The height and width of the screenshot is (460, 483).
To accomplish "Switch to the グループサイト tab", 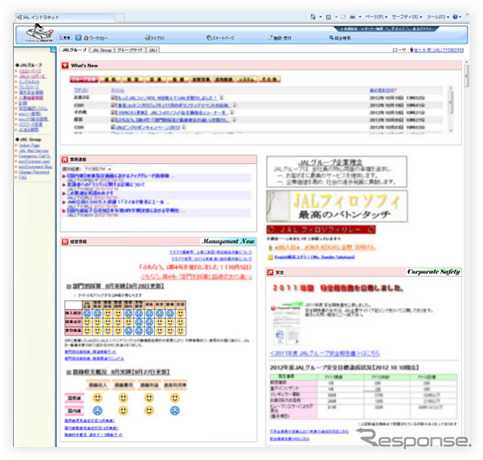I will click(x=130, y=50).
